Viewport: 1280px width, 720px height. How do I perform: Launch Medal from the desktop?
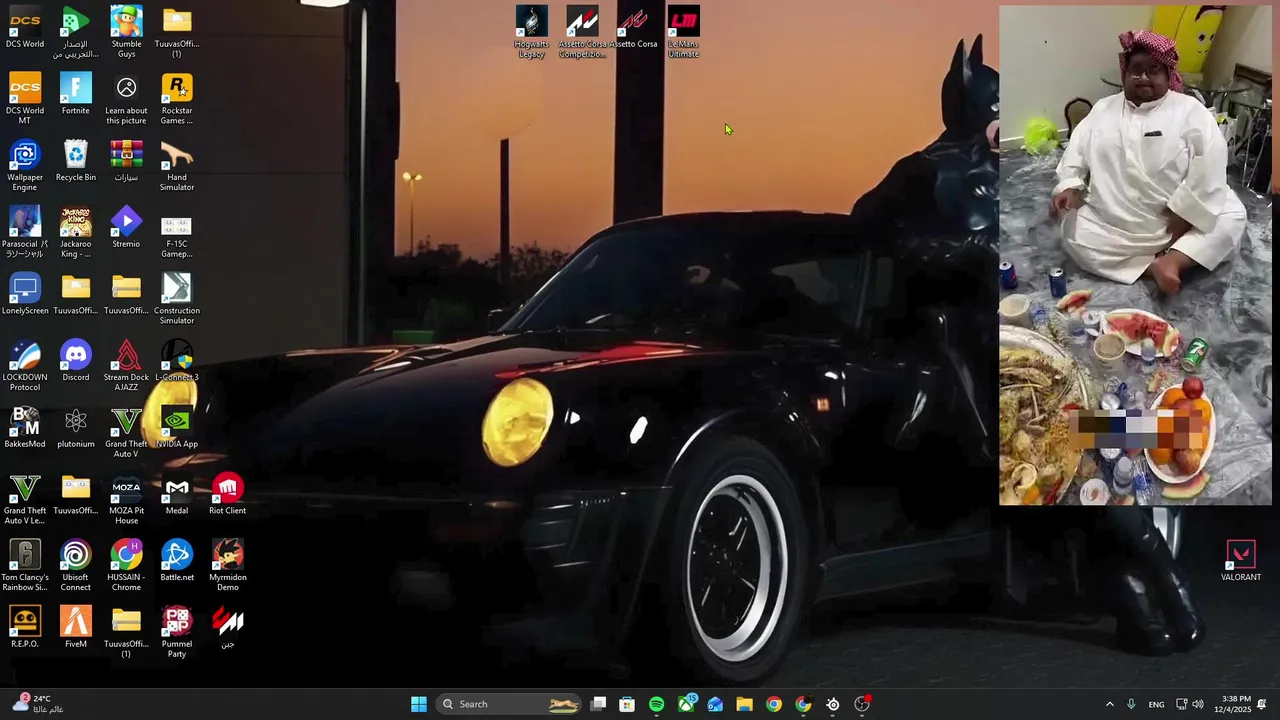(x=177, y=494)
